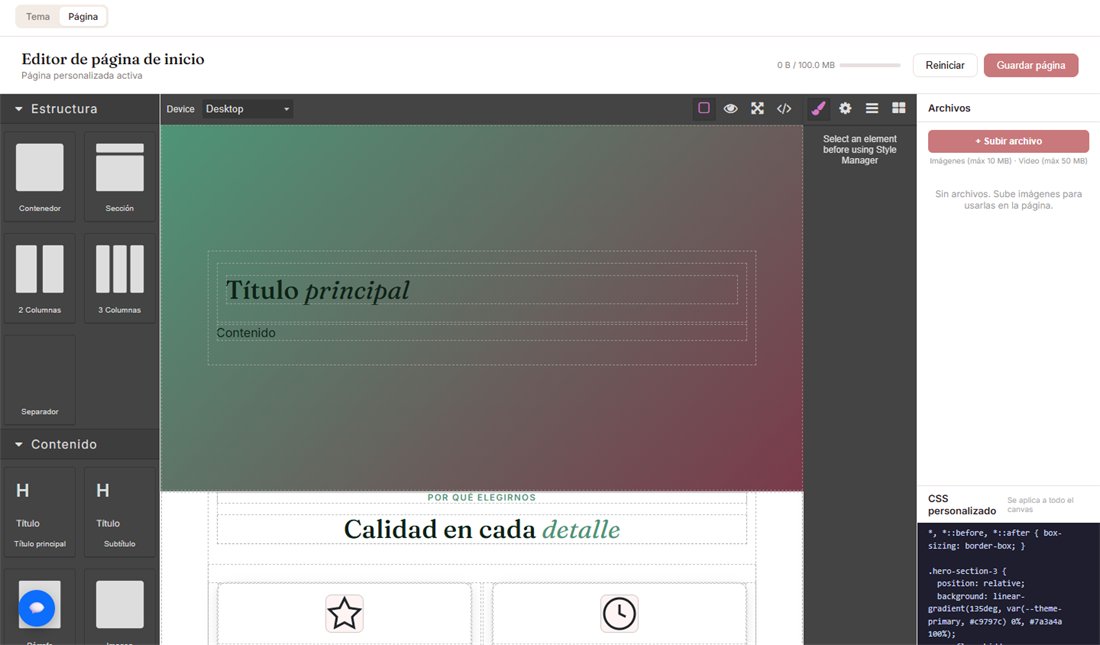The width and height of the screenshot is (1100, 645).
Task: Open the Device Desktop dropdown
Action: point(248,109)
